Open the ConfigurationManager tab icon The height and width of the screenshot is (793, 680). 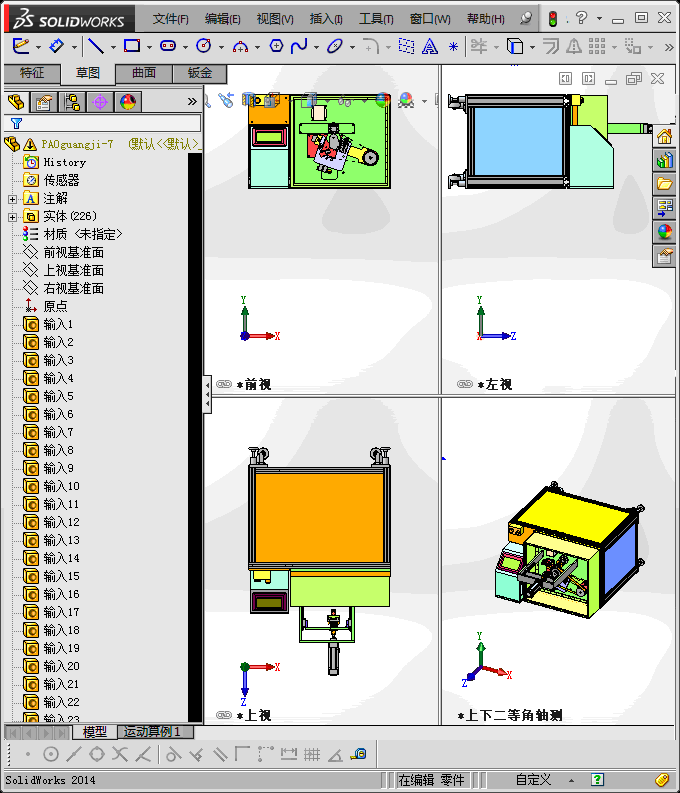pyautogui.click(x=72, y=102)
